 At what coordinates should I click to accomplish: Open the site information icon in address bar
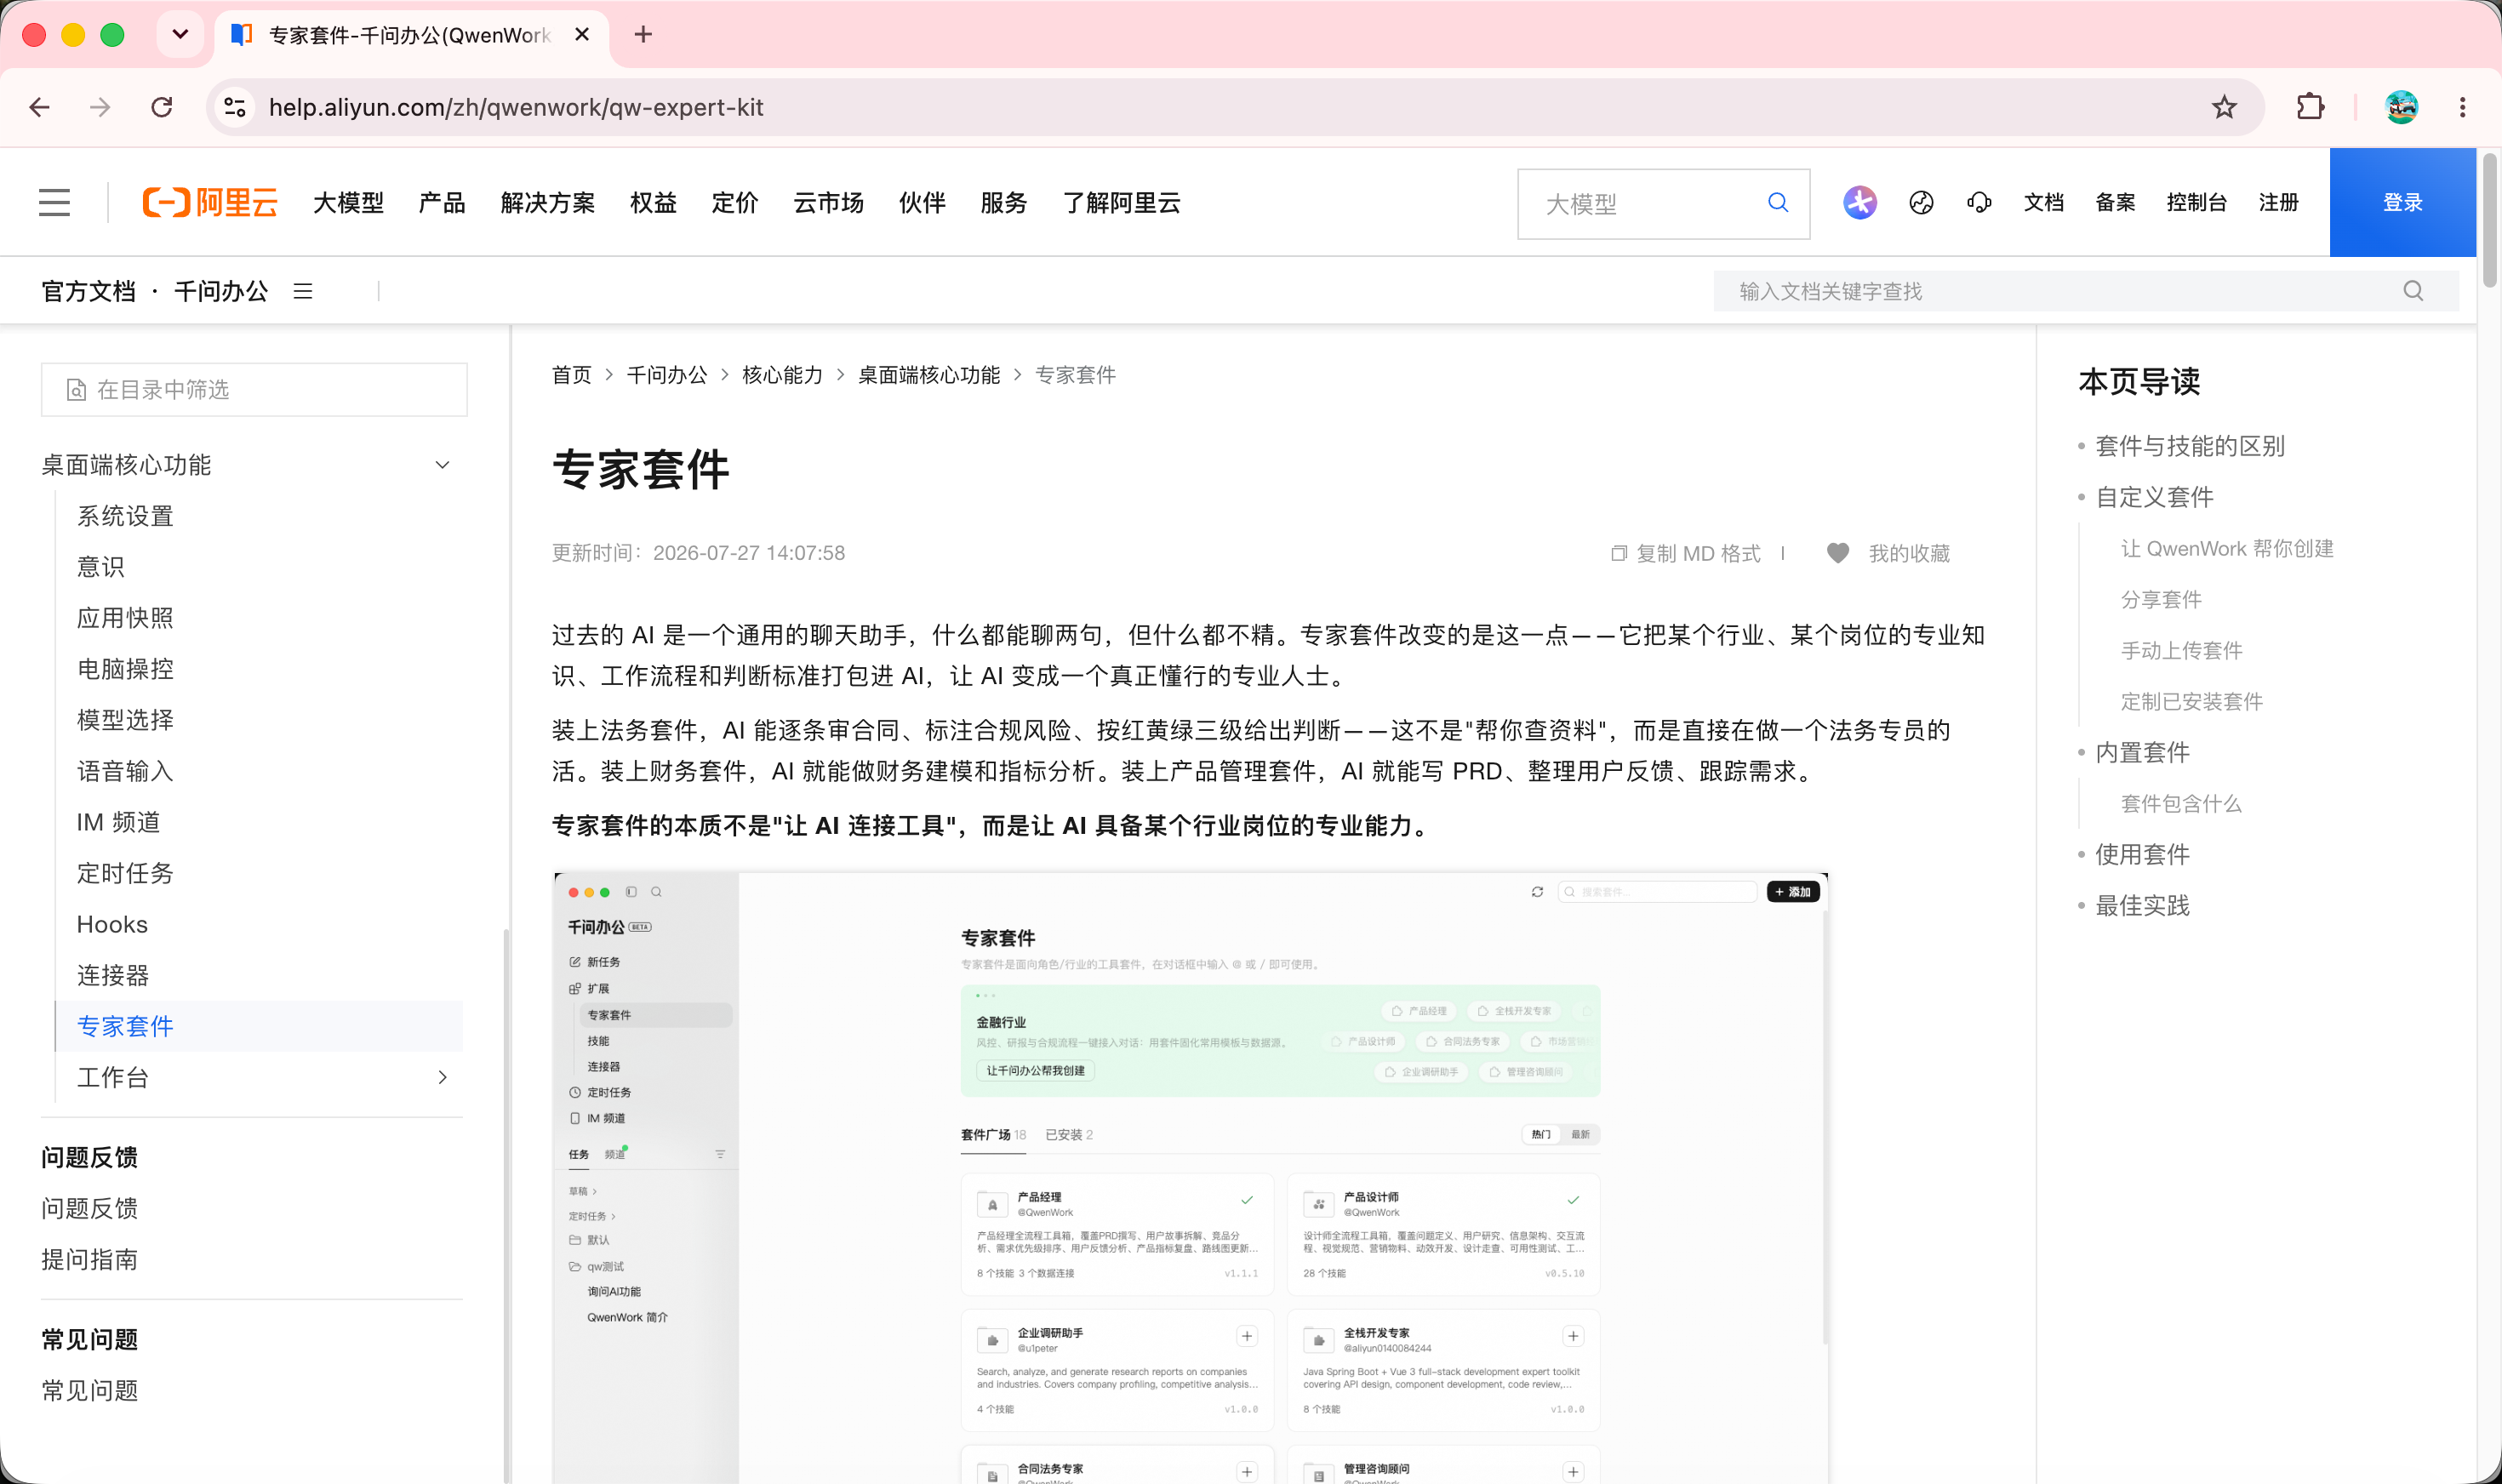[x=235, y=107]
